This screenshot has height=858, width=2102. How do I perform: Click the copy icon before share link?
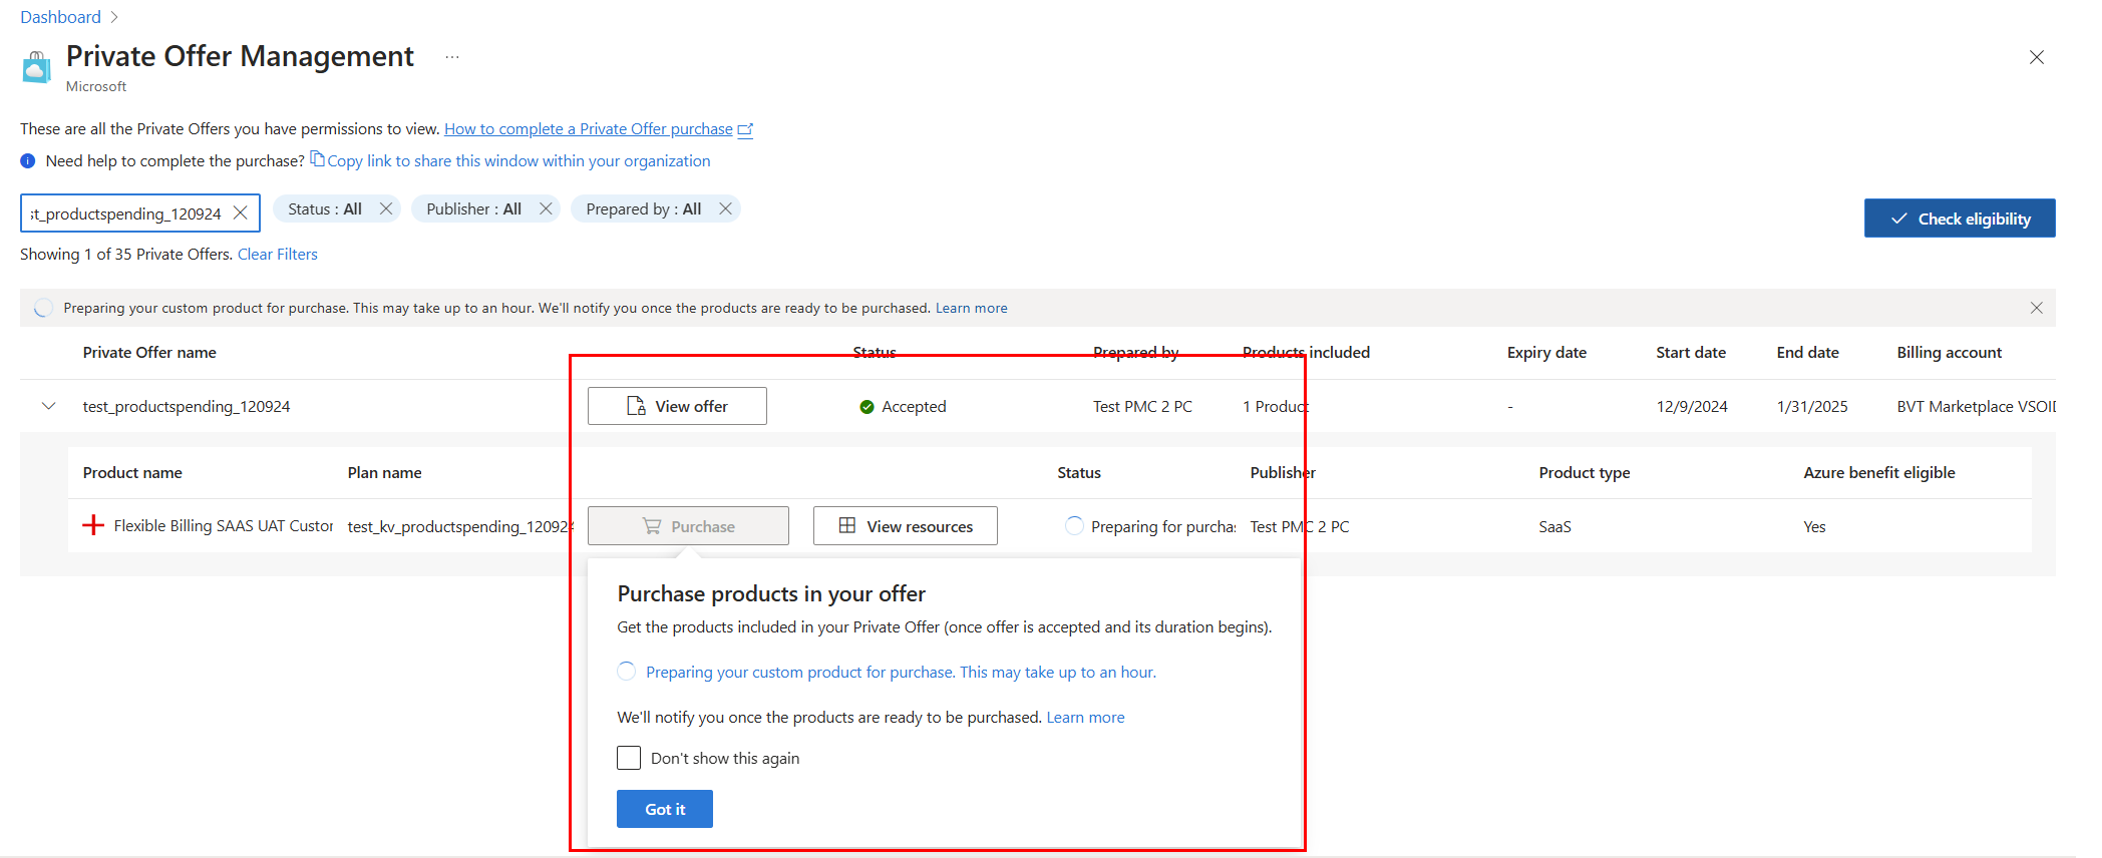pos(317,159)
